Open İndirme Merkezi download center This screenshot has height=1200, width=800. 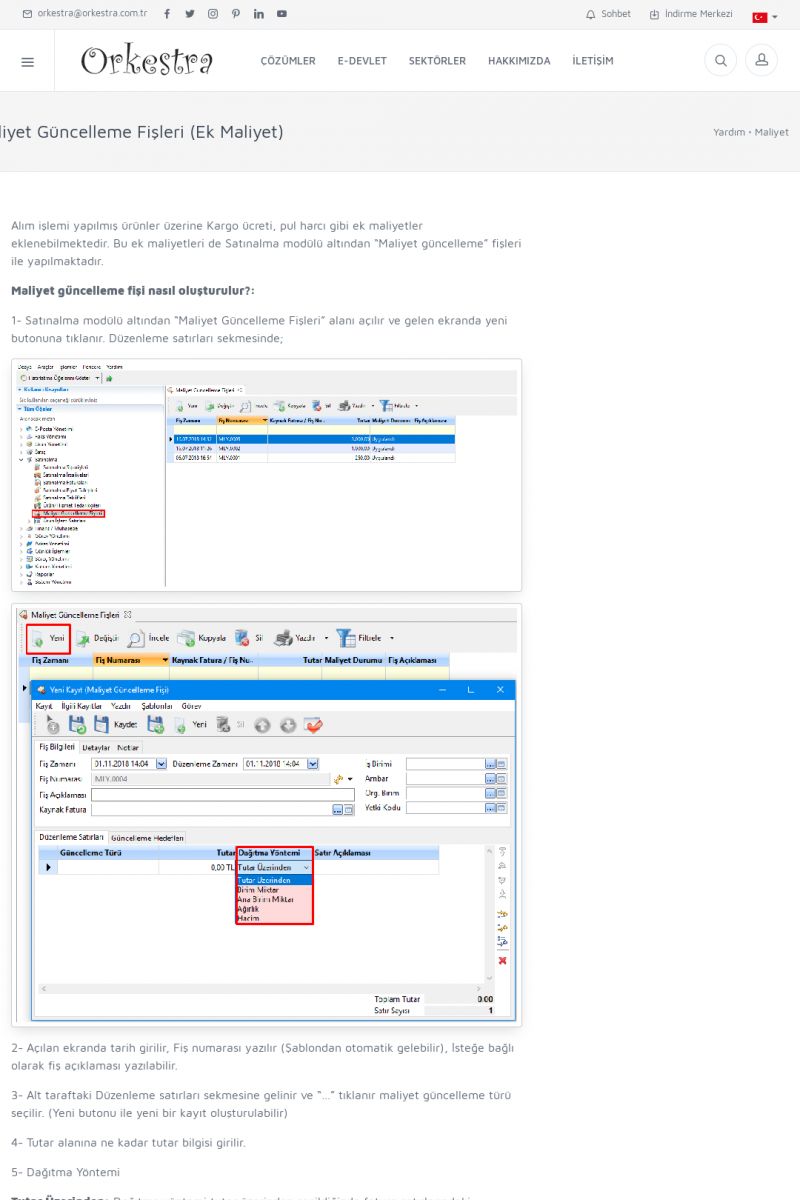[x=691, y=14]
